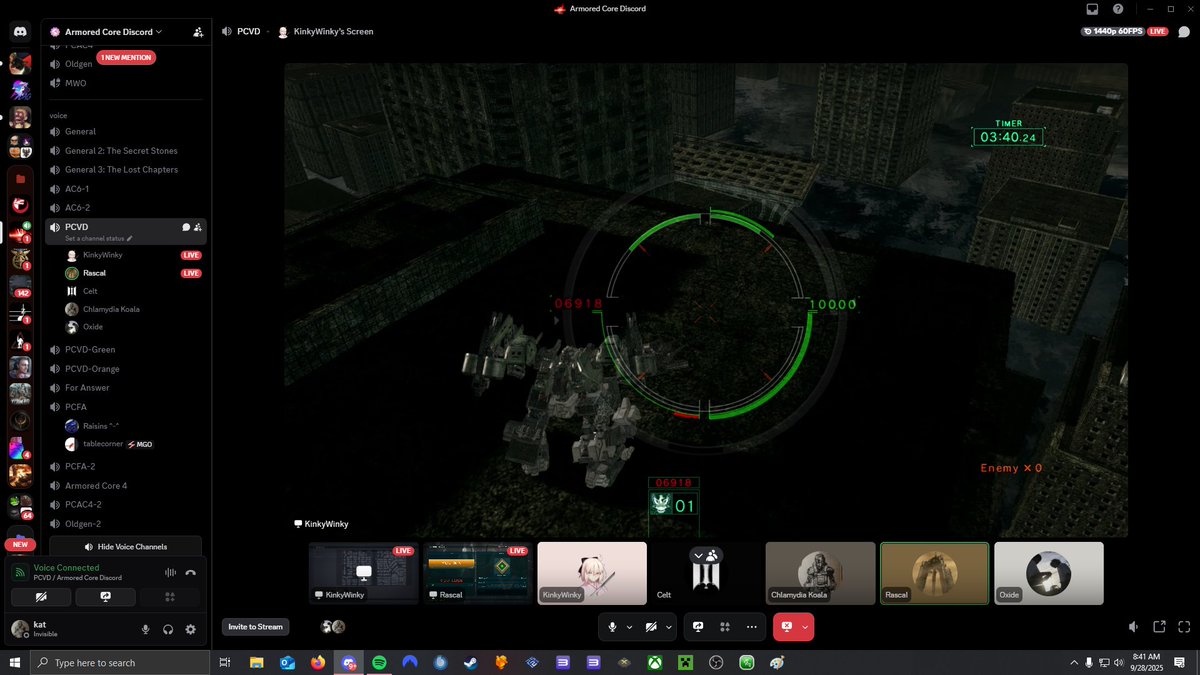Open camera options dropdown arrow
This screenshot has width=1200, height=675.
click(x=668, y=627)
